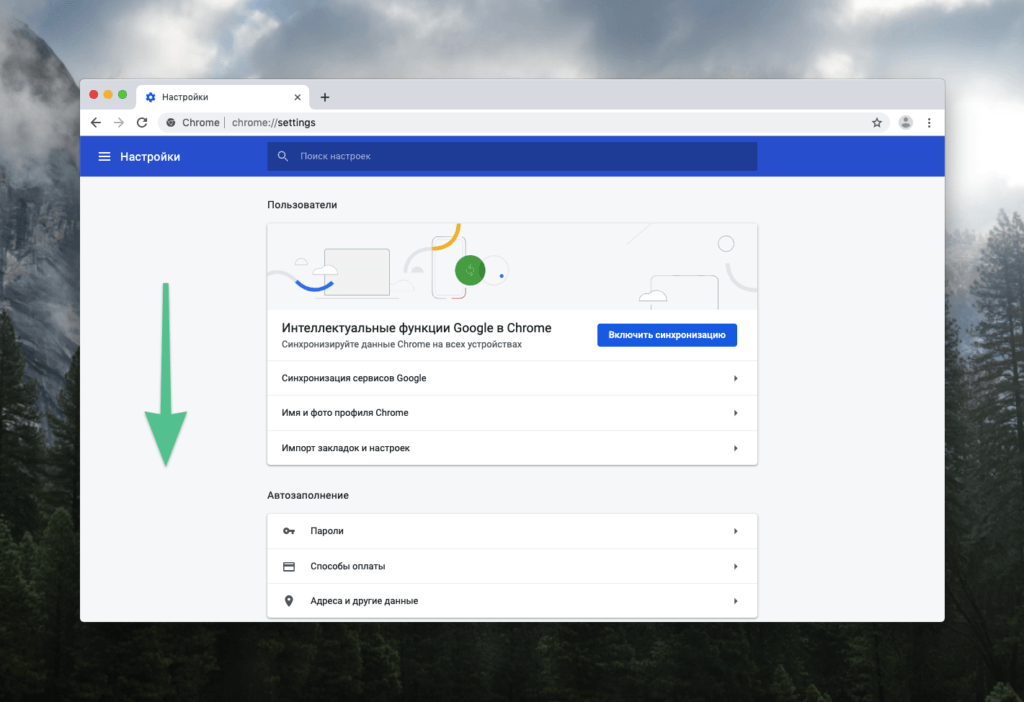Viewport: 1024px width, 702px height.
Task: Switch to the Настройки tab
Action: click(x=214, y=97)
